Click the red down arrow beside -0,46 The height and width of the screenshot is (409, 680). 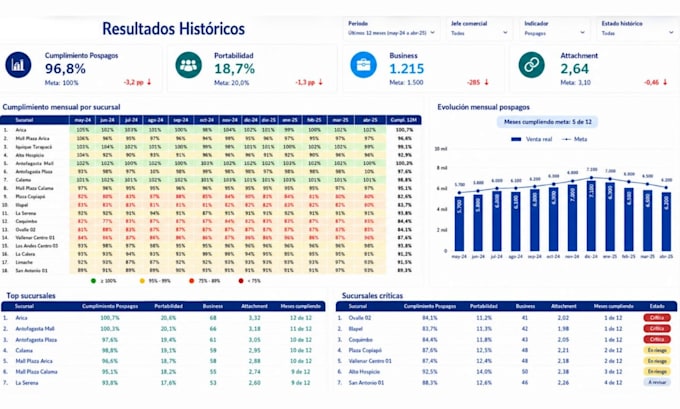click(x=665, y=82)
